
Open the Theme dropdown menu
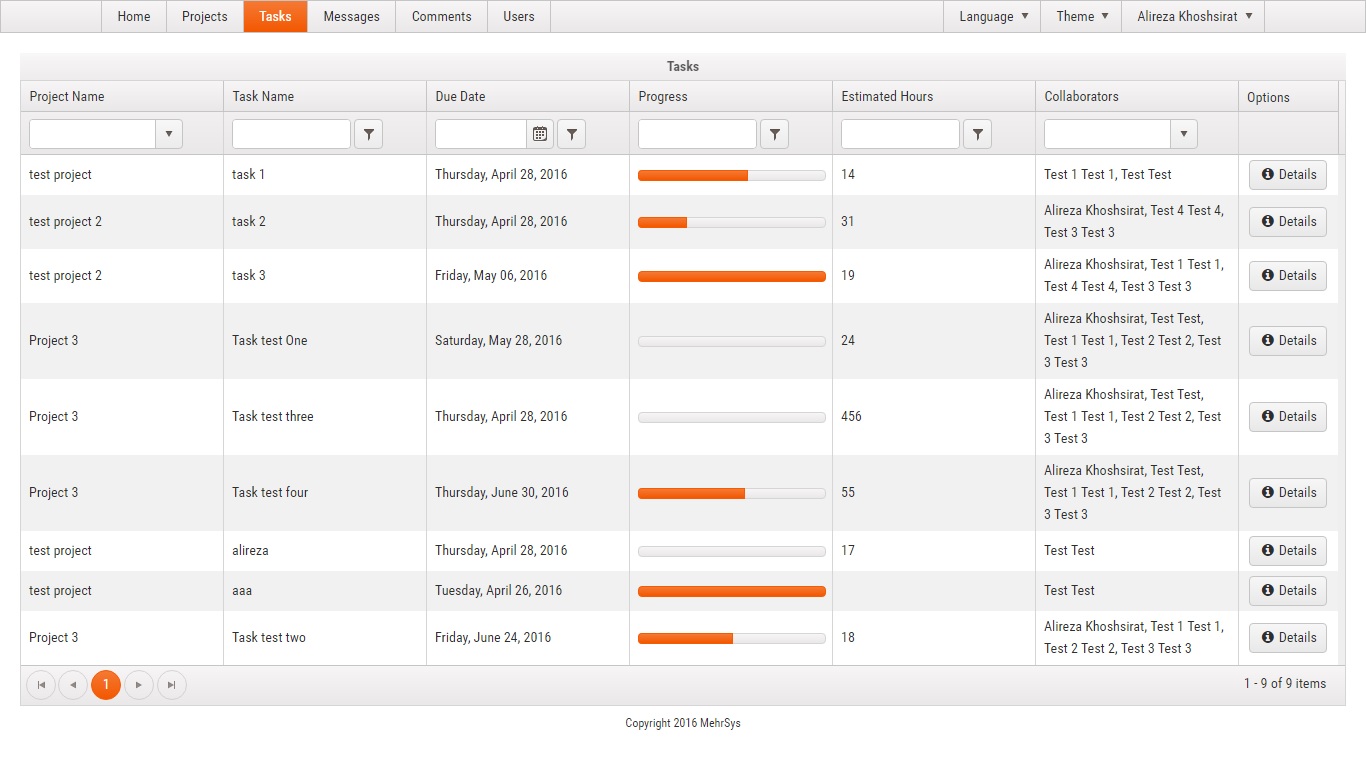(x=1081, y=17)
